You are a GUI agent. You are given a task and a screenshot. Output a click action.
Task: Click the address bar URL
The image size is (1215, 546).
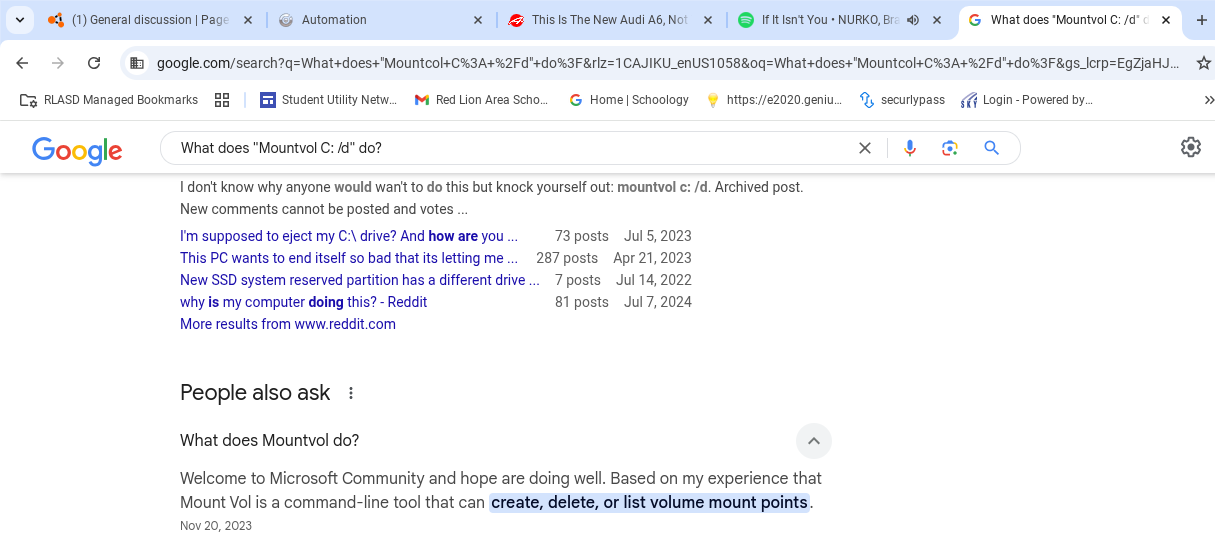tap(668, 63)
